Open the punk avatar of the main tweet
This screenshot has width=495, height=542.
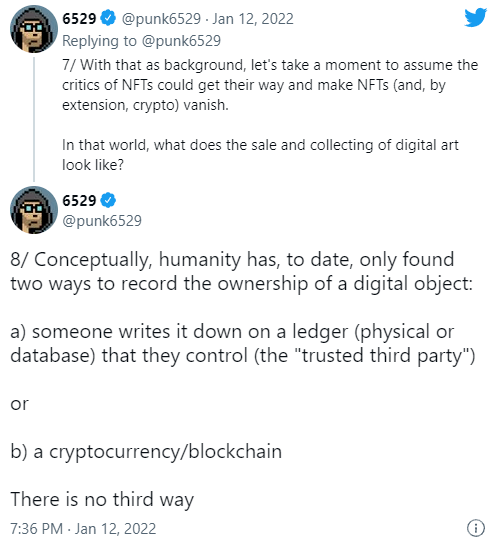click(x=34, y=210)
